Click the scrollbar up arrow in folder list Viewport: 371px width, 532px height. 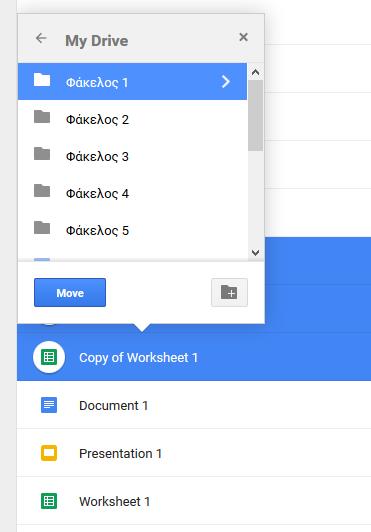click(x=256, y=72)
